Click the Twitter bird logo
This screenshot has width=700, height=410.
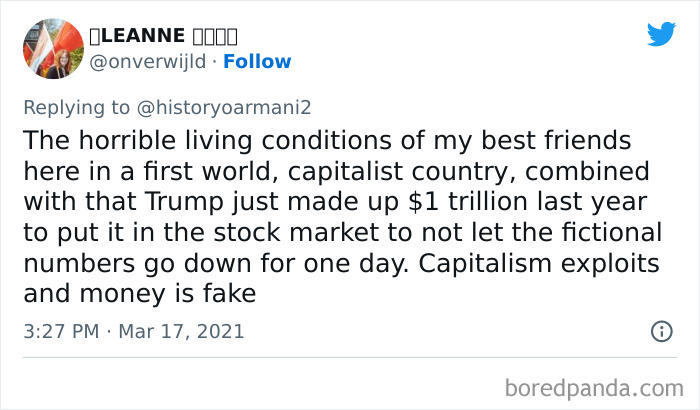click(661, 34)
